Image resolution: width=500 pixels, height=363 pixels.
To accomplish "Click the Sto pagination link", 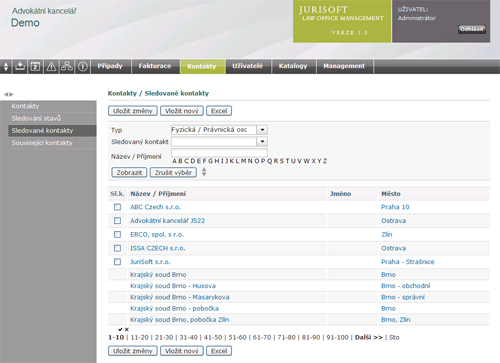I will [x=394, y=337].
